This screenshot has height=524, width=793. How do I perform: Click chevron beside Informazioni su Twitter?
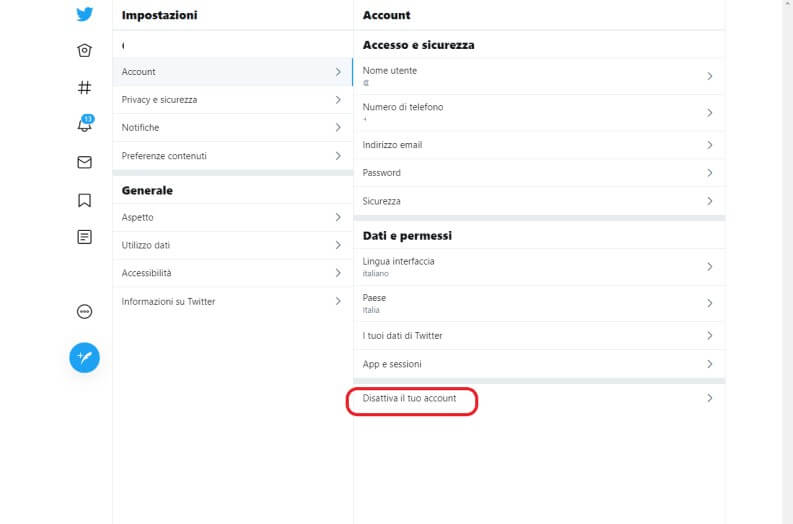click(x=338, y=301)
